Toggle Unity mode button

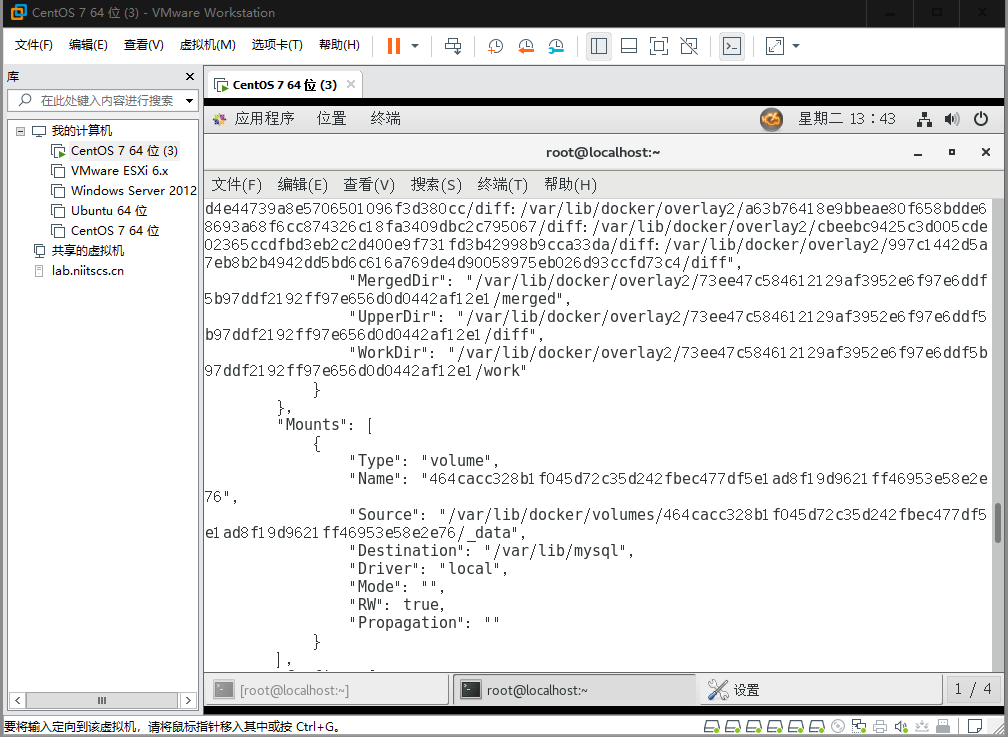point(689,46)
